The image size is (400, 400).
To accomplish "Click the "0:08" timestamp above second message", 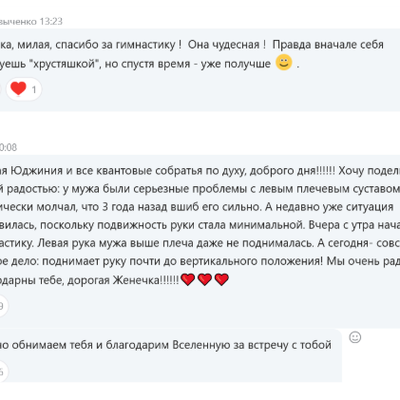I will (x=8, y=147).
